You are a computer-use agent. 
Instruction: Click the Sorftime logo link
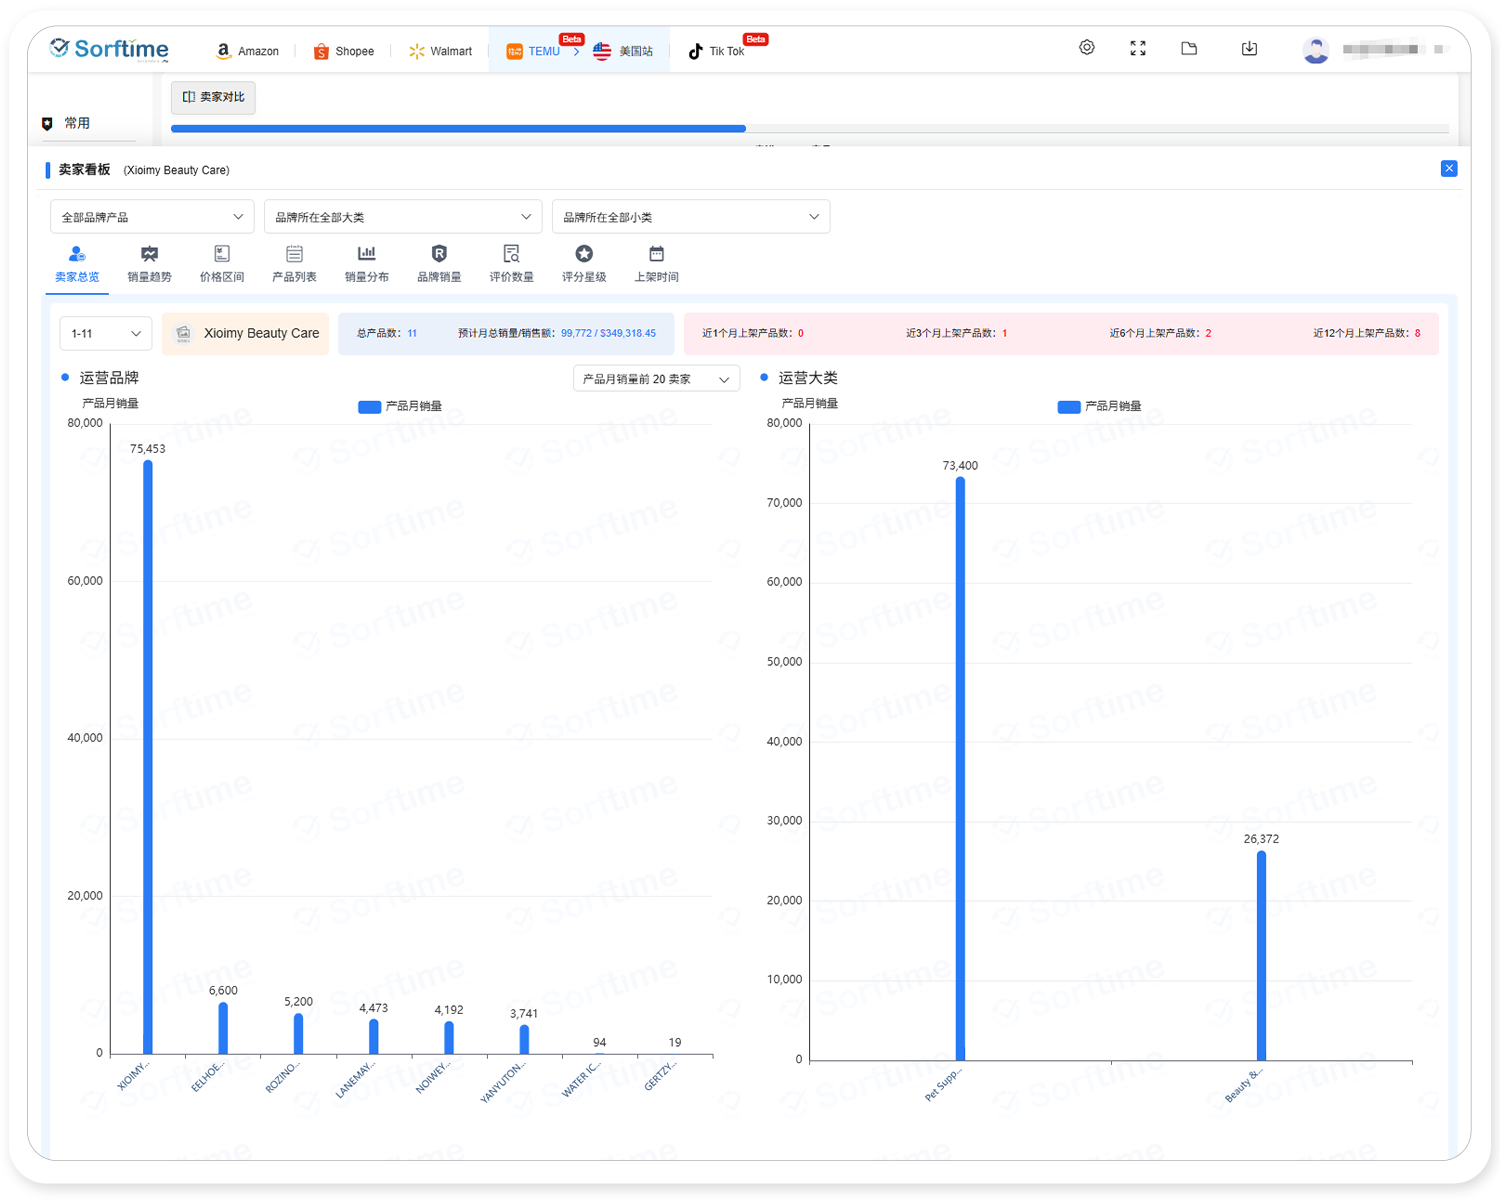click(109, 49)
